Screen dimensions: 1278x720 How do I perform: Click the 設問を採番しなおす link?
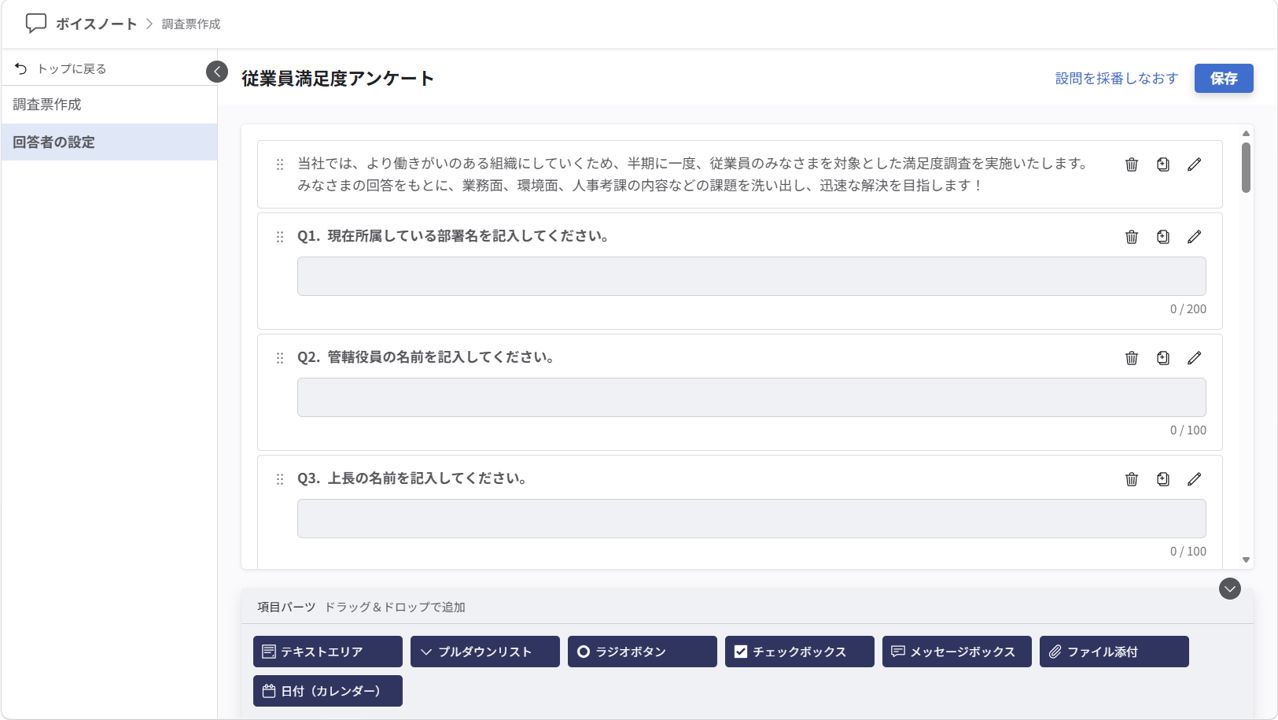point(1117,78)
